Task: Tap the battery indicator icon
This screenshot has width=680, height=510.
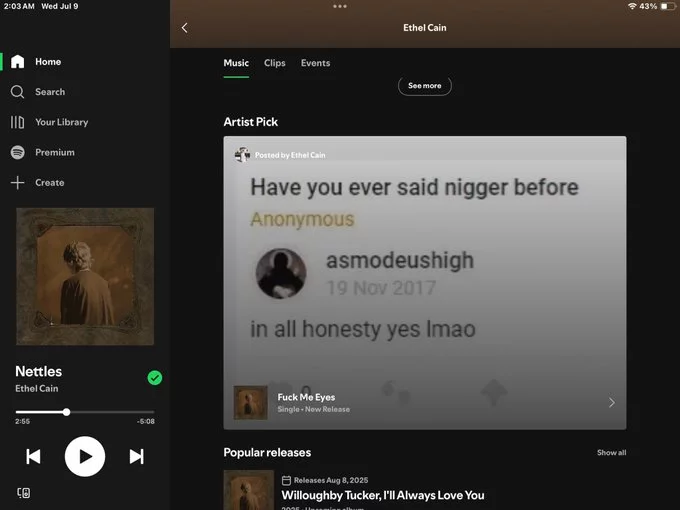Action: (x=667, y=6)
